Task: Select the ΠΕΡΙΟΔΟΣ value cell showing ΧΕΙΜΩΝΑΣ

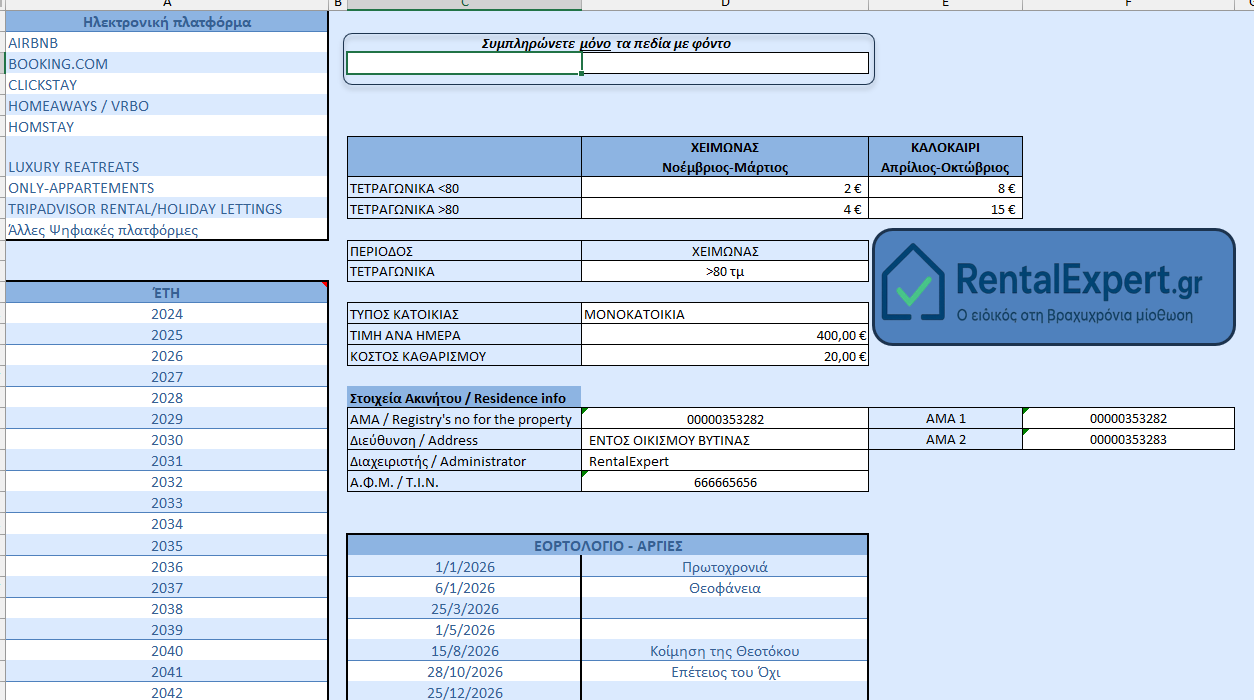Action: 725,251
